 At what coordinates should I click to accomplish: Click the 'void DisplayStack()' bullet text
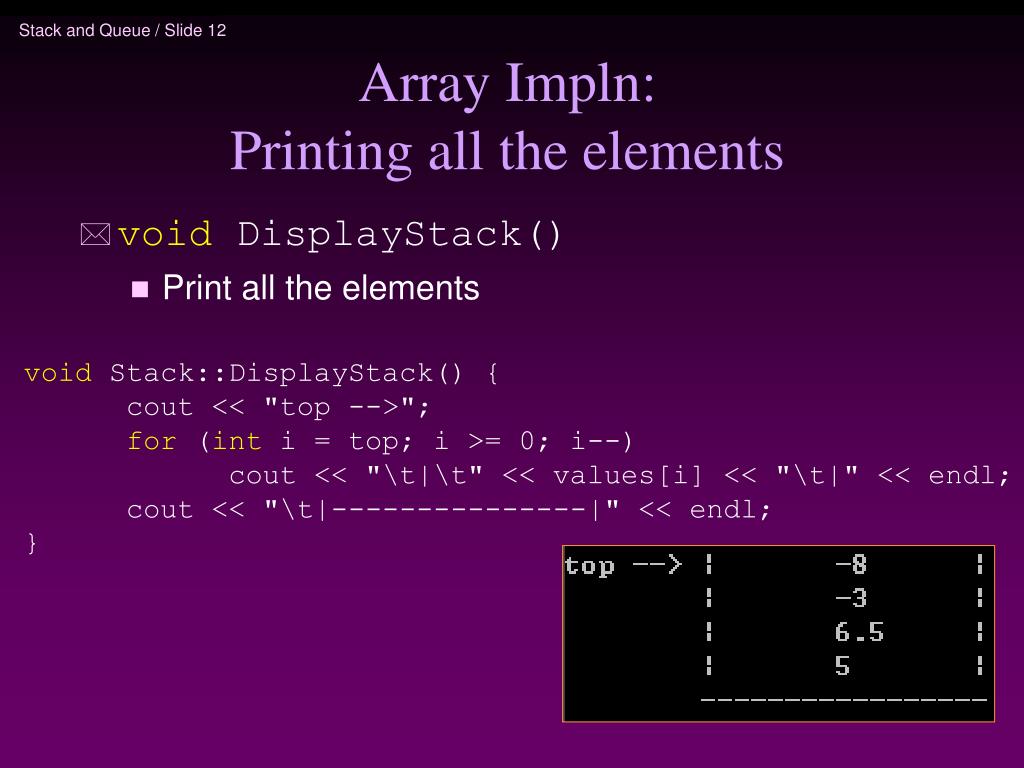(x=340, y=235)
